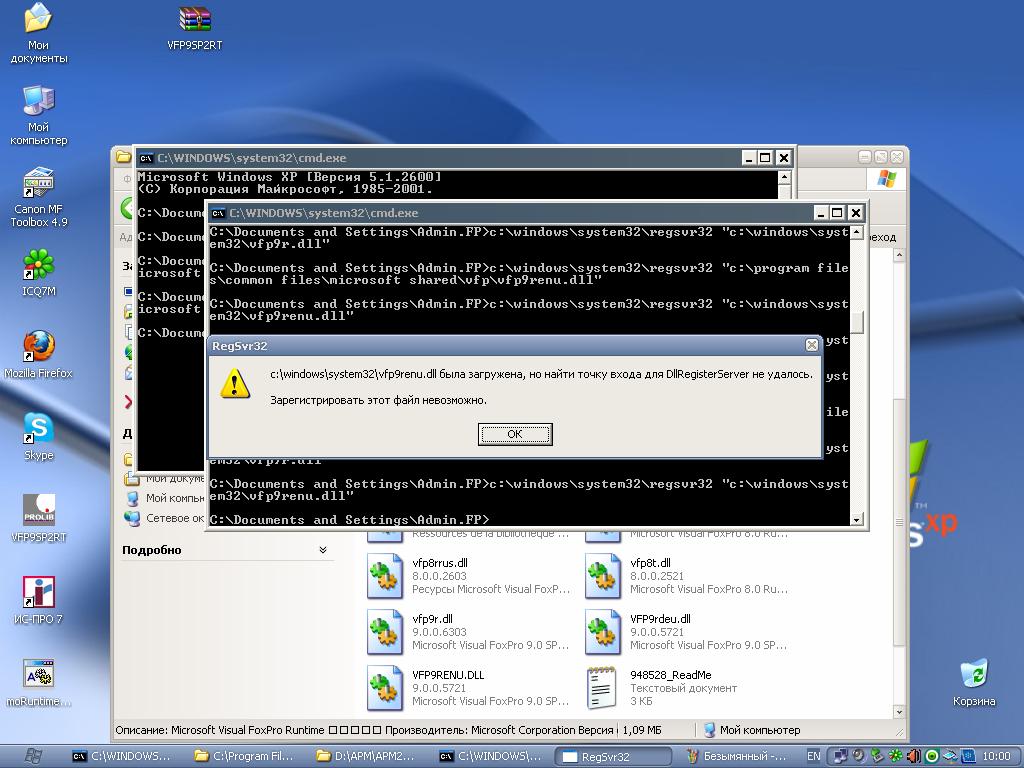The image size is (1024, 768).
Task: Close the RegSvr32 error dialog
Action: [x=811, y=345]
